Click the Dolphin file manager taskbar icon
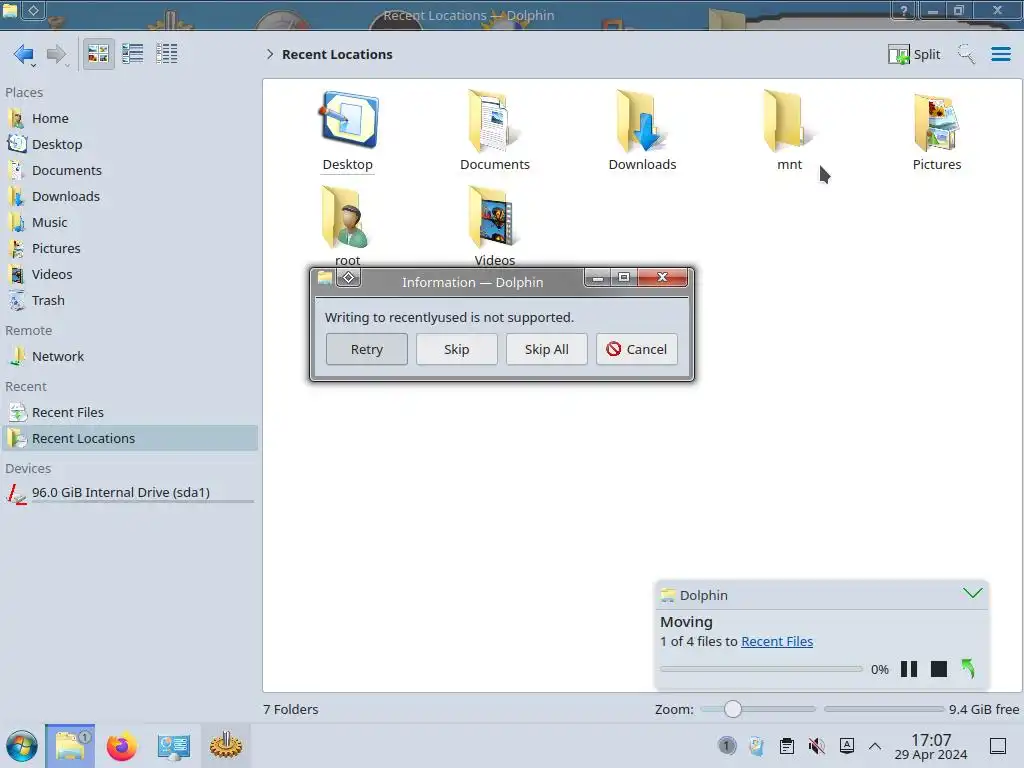The image size is (1024, 768). click(70, 746)
